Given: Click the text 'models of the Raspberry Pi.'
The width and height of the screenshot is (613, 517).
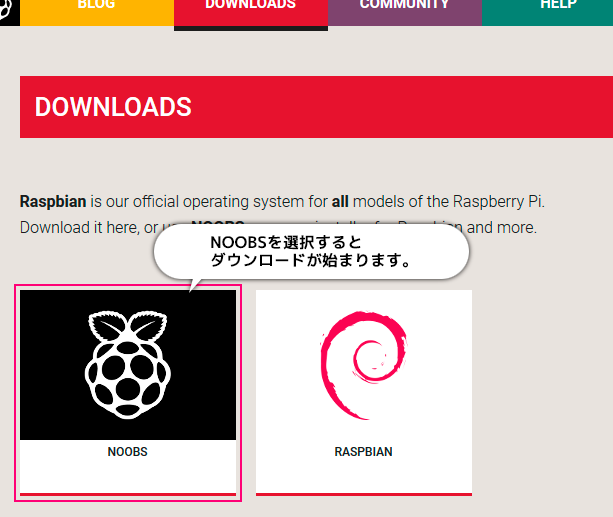Looking at the screenshot, I should coord(448,202).
